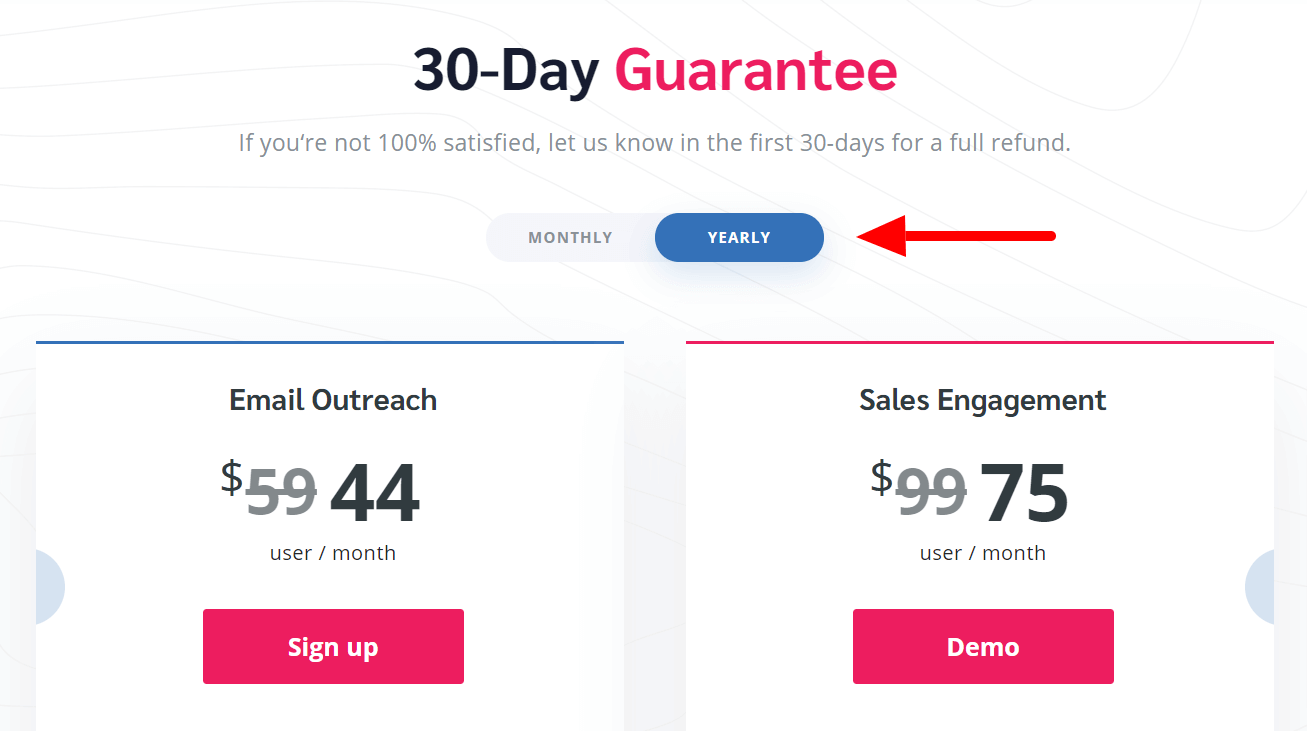The image size is (1307, 731).
Task: Click user / month under Email Outreach price
Action: (333, 553)
